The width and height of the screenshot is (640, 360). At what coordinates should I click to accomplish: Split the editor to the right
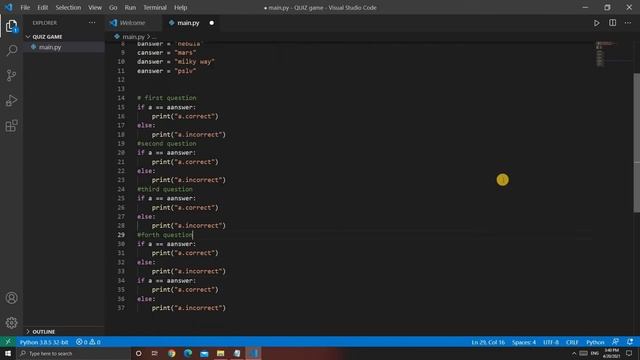(612, 23)
